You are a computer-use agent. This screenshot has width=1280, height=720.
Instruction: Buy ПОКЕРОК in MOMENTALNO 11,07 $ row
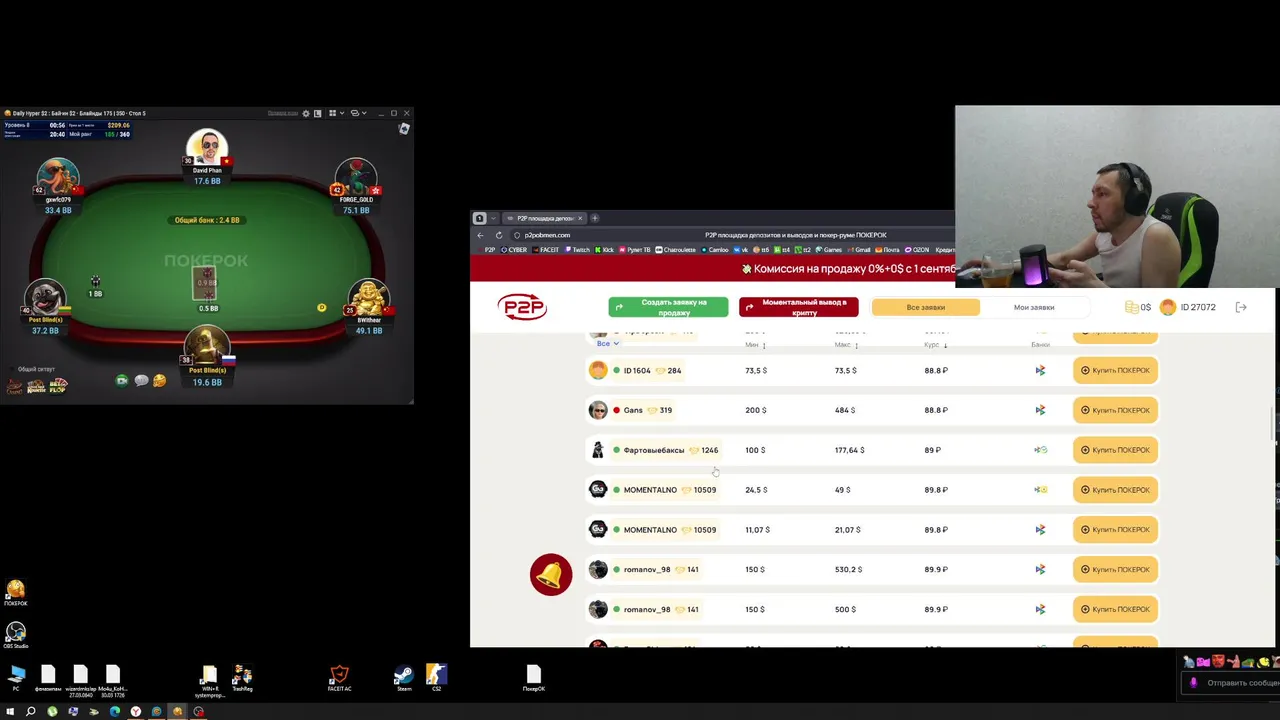pos(1115,529)
